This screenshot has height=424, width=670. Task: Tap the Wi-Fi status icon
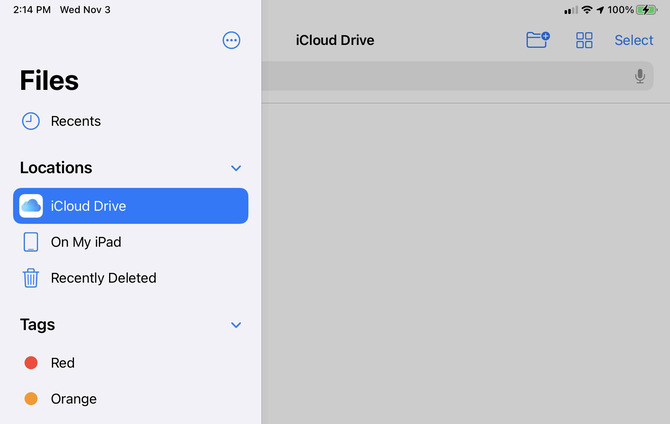[587, 10]
